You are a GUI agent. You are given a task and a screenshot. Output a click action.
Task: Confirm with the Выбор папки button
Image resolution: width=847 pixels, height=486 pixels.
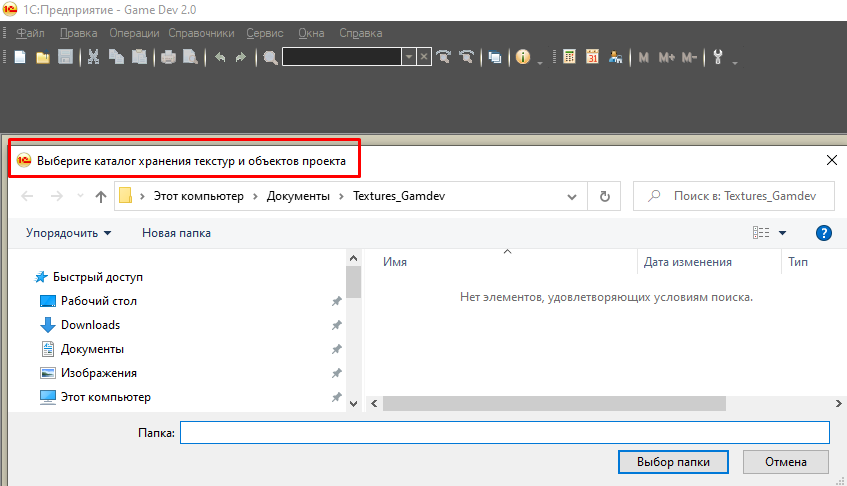[673, 462]
